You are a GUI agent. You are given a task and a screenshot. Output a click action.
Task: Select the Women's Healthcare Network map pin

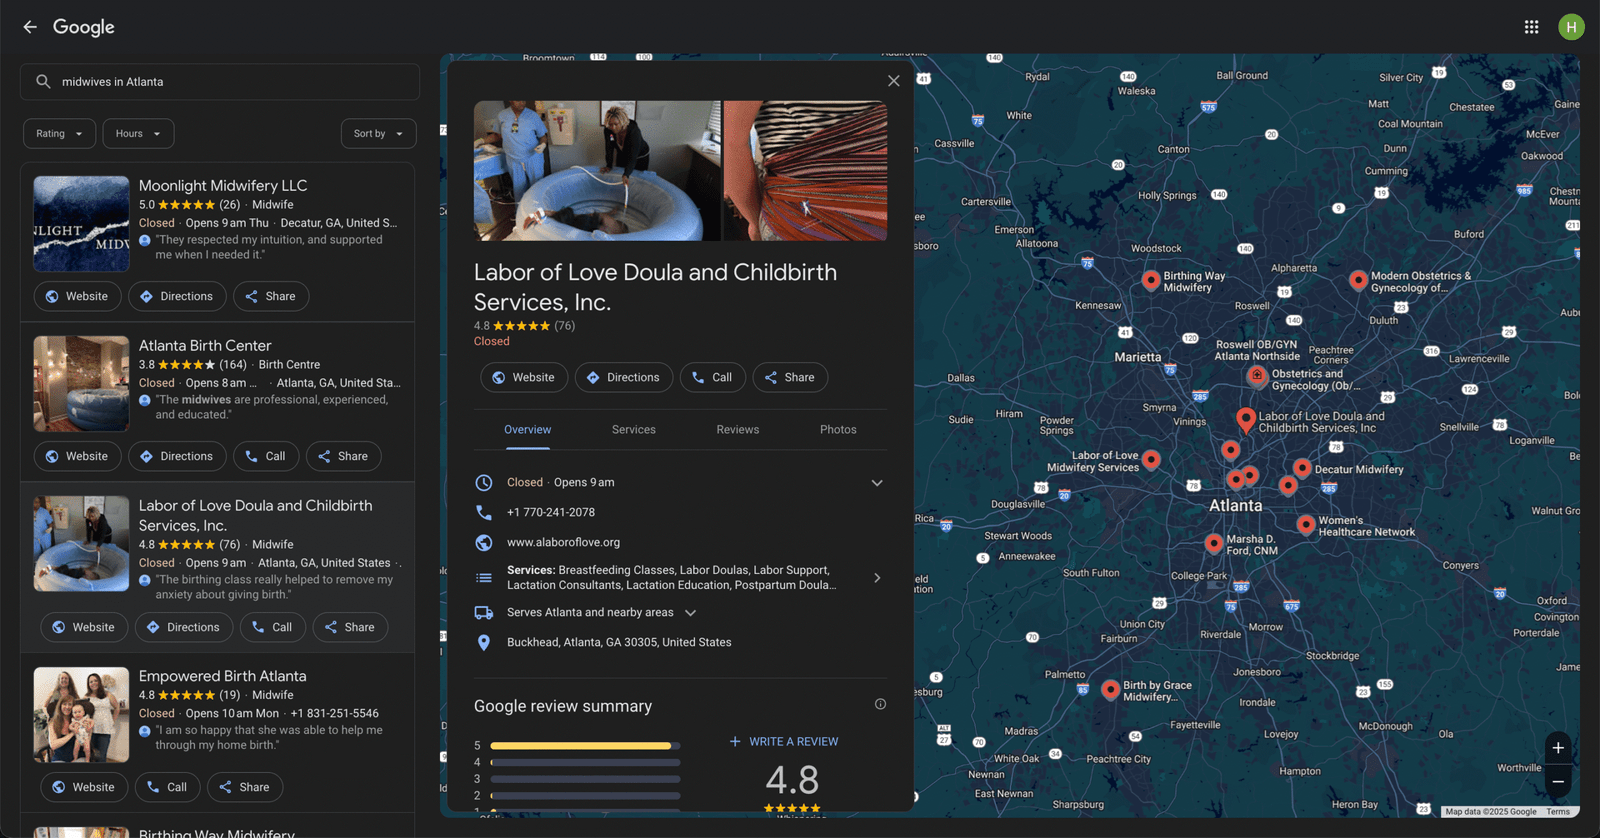coord(1306,524)
